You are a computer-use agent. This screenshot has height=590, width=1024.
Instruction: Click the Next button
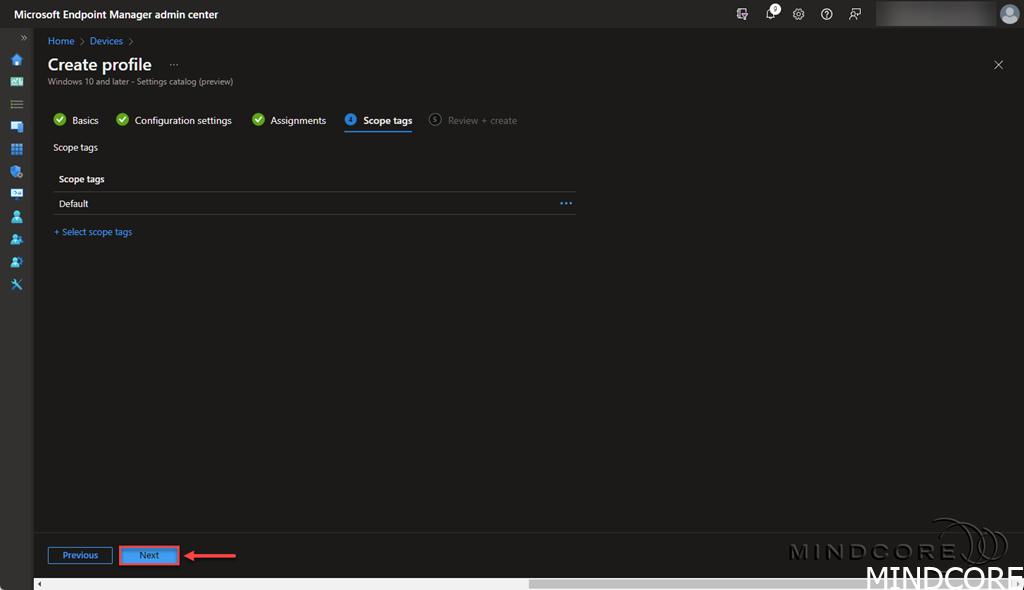149,555
